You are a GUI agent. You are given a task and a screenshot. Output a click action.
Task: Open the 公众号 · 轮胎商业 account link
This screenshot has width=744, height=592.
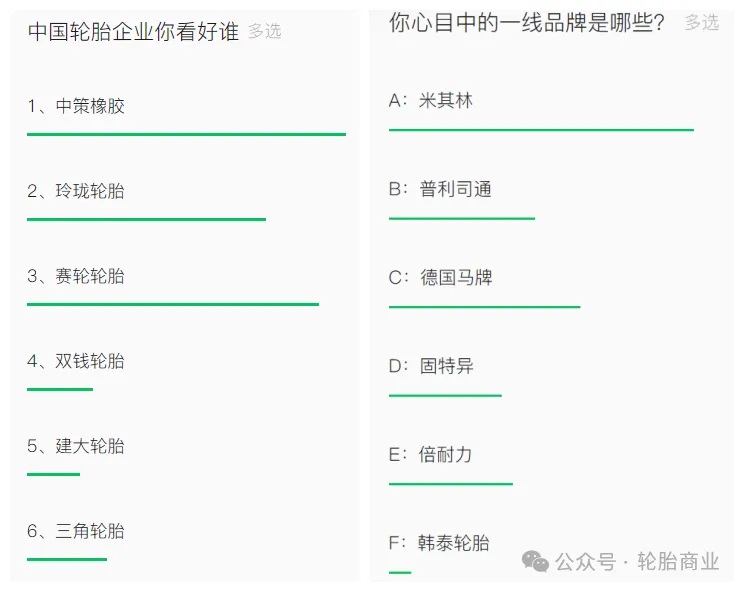point(637,562)
